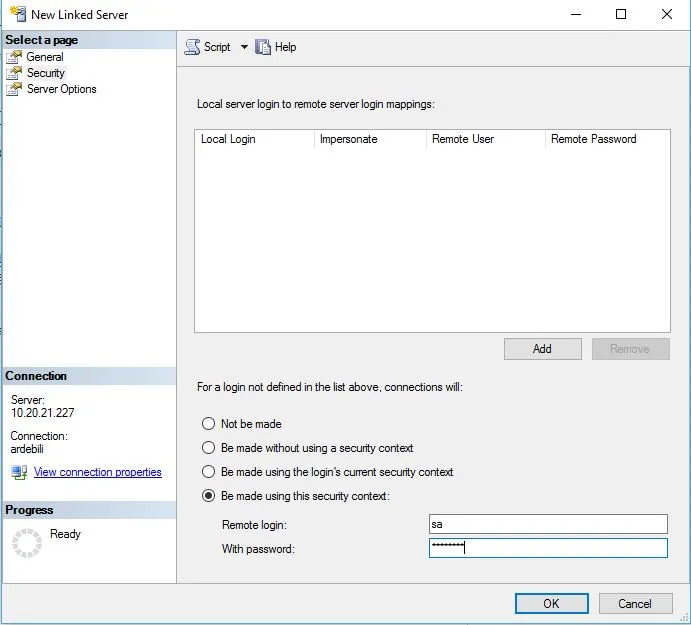Image resolution: width=691 pixels, height=625 pixels.
Task: Click the progress spinner icon
Action: (x=27, y=543)
